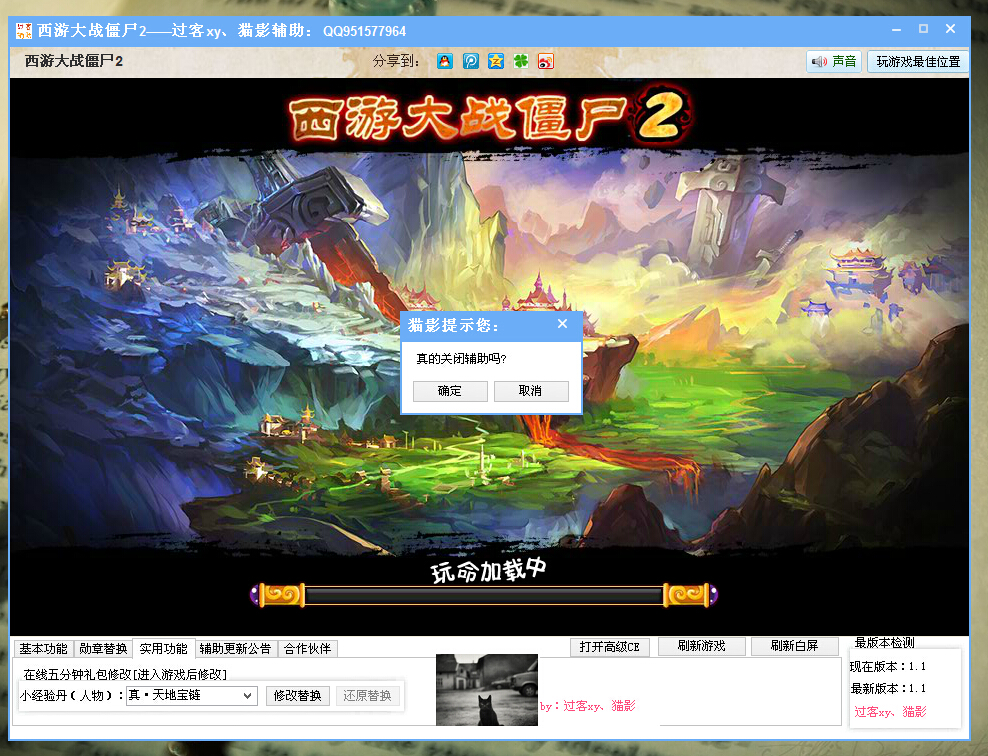The width and height of the screenshot is (988, 756).
Task: Share to QQ penguin icon
Action: coord(445,61)
